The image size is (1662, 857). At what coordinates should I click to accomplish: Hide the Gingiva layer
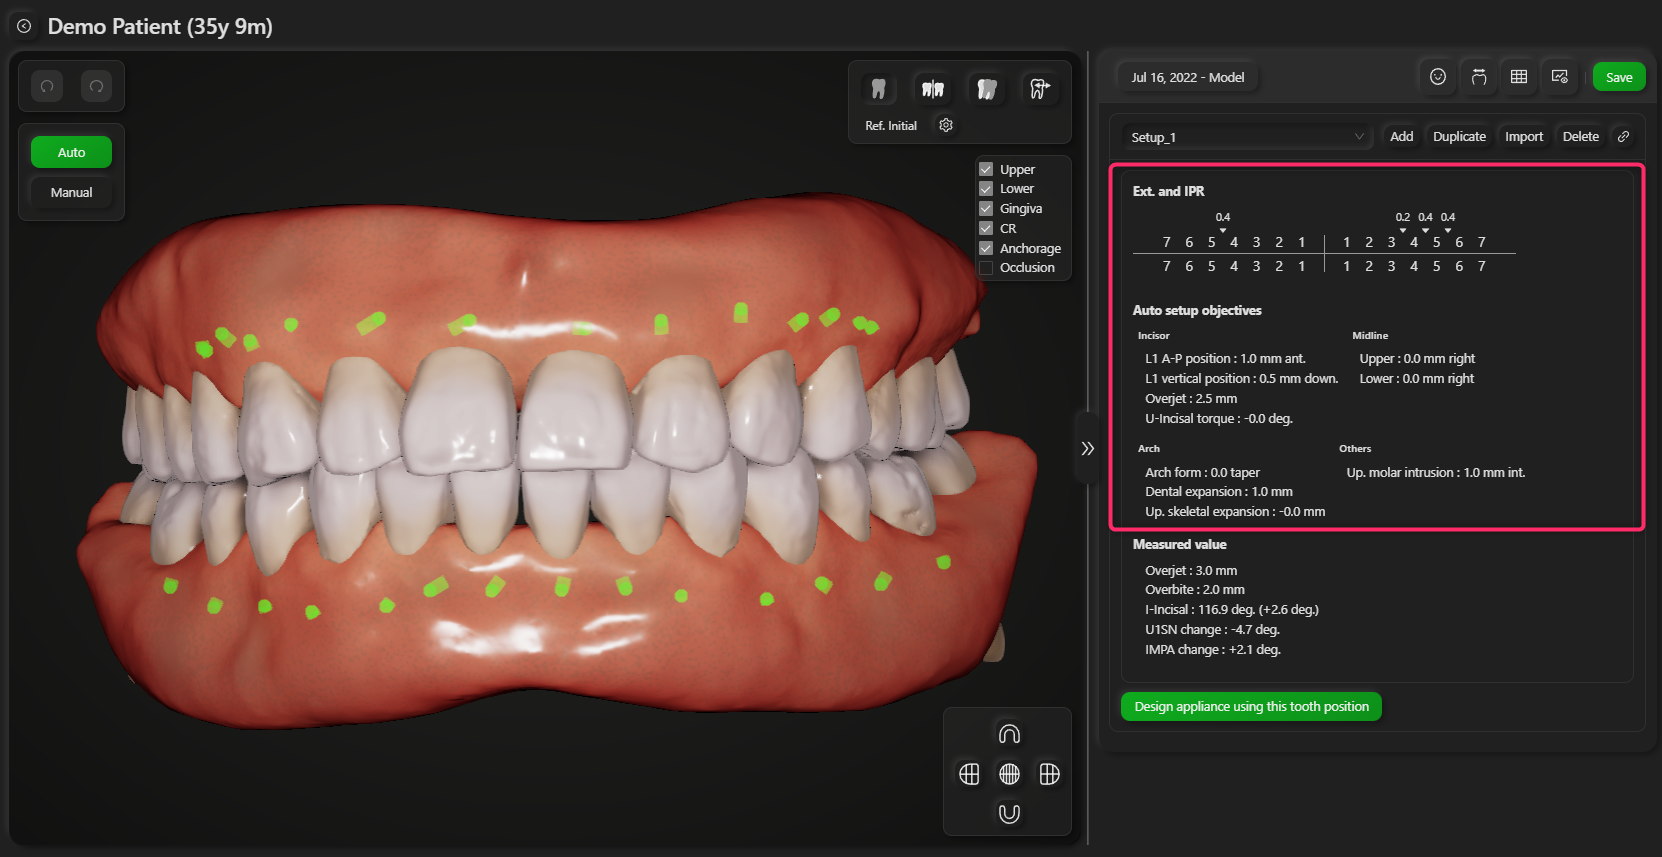986,208
